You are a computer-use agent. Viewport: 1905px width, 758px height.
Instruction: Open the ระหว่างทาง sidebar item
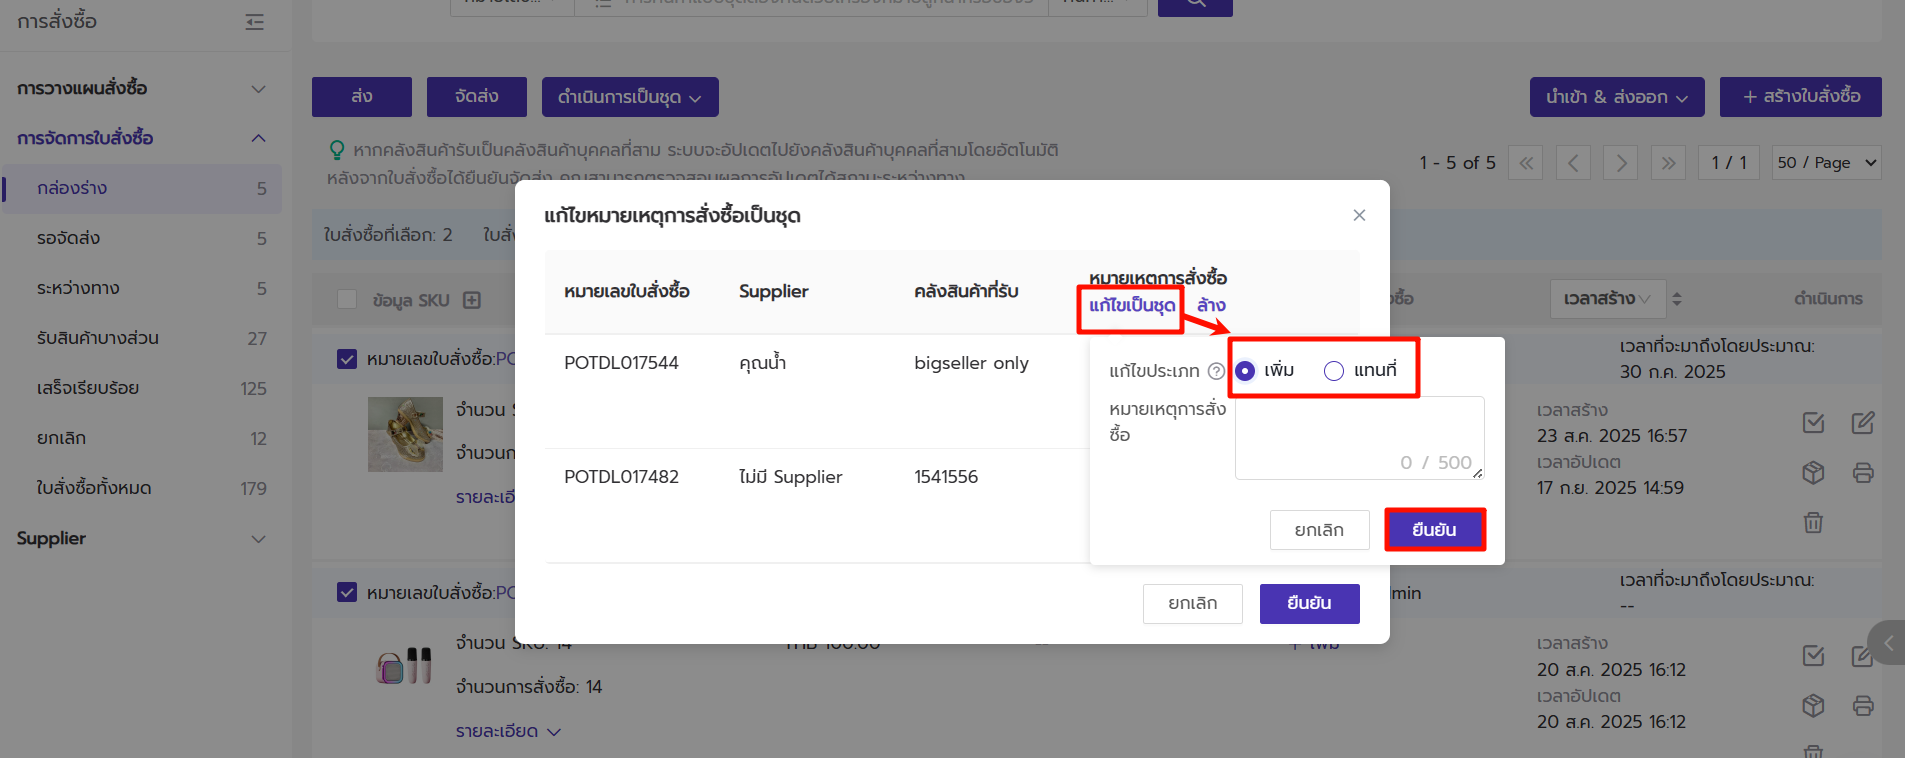[142, 288]
